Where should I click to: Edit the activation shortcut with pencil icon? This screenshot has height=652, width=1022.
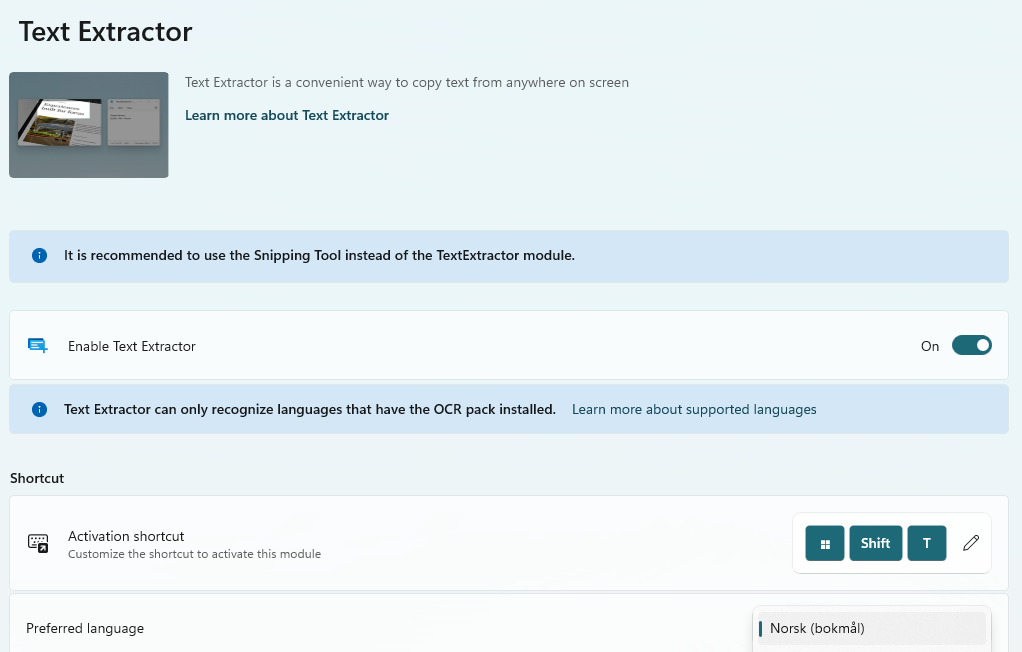[x=971, y=542]
